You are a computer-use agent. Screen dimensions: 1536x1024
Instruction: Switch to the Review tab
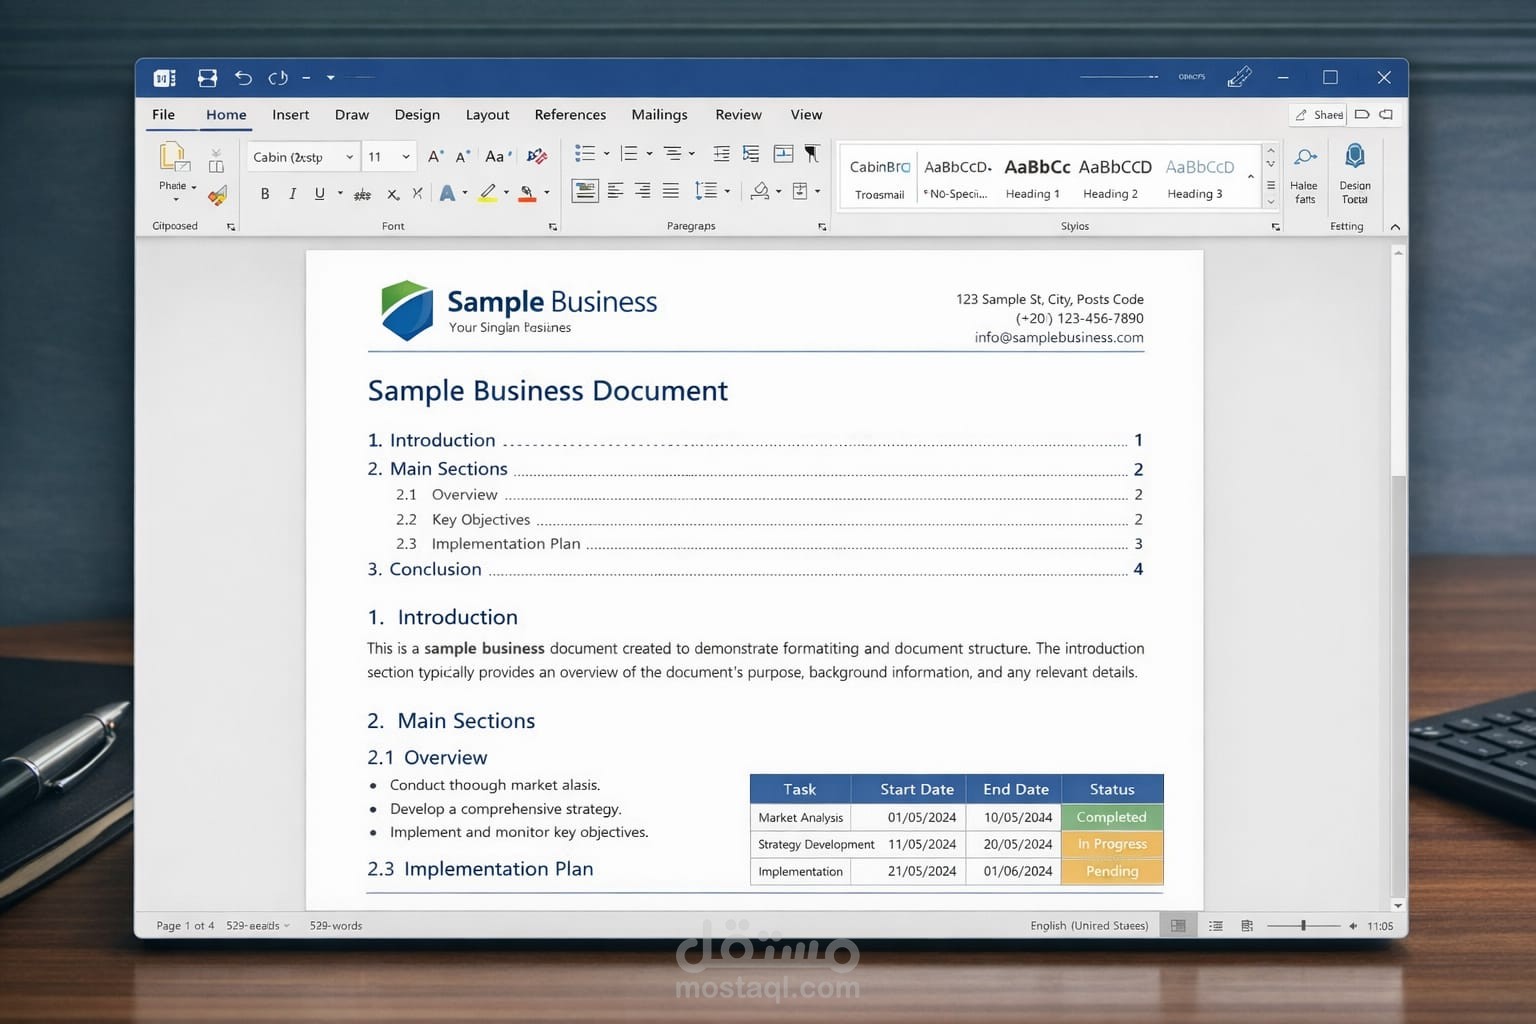738,115
